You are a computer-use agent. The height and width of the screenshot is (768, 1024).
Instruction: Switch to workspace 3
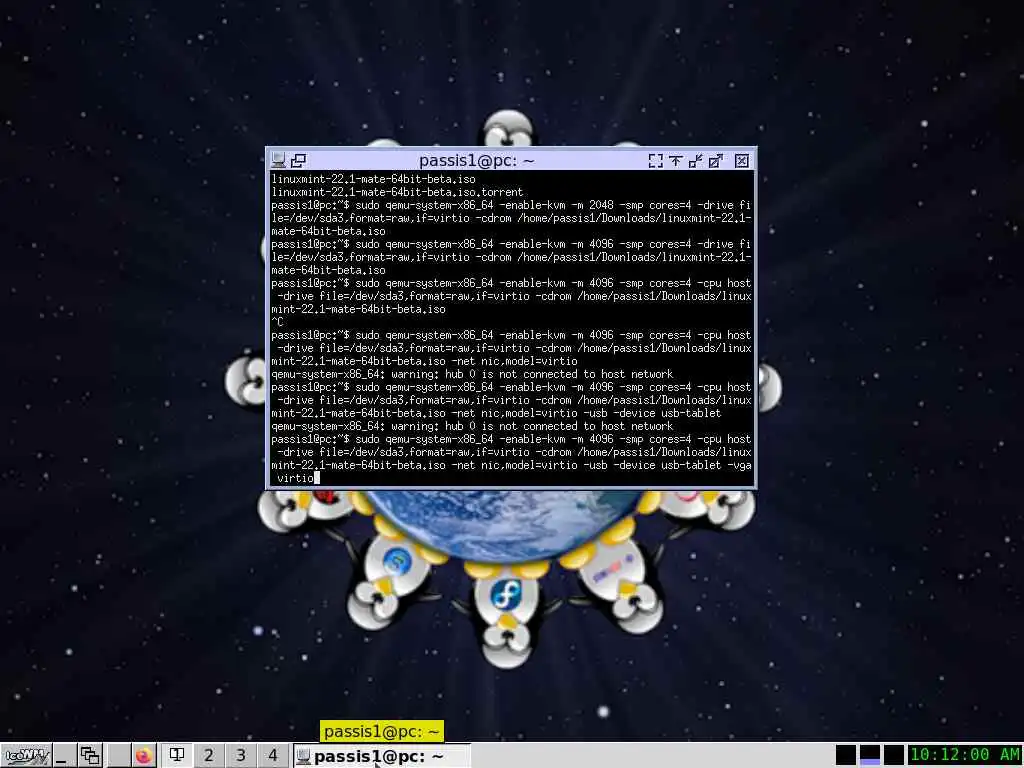[x=240, y=756]
